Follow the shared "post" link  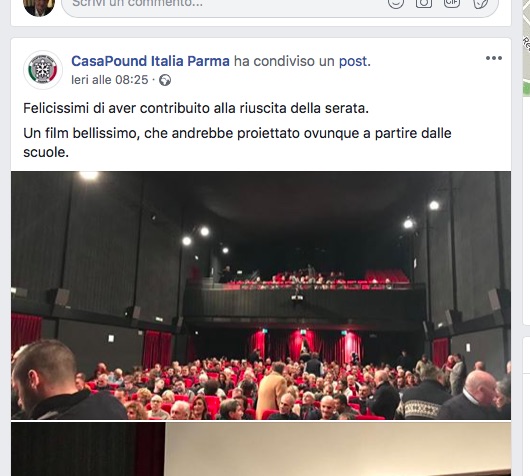coord(353,61)
